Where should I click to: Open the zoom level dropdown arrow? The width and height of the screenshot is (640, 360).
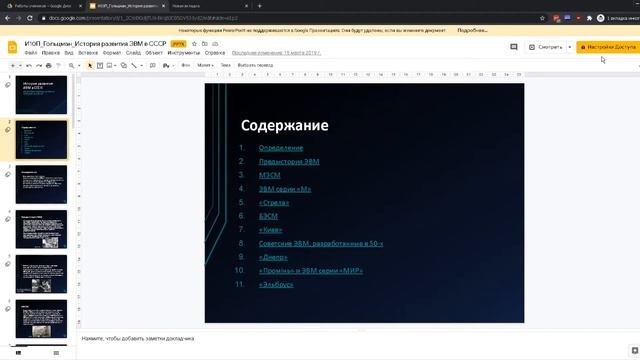click(x=79, y=65)
